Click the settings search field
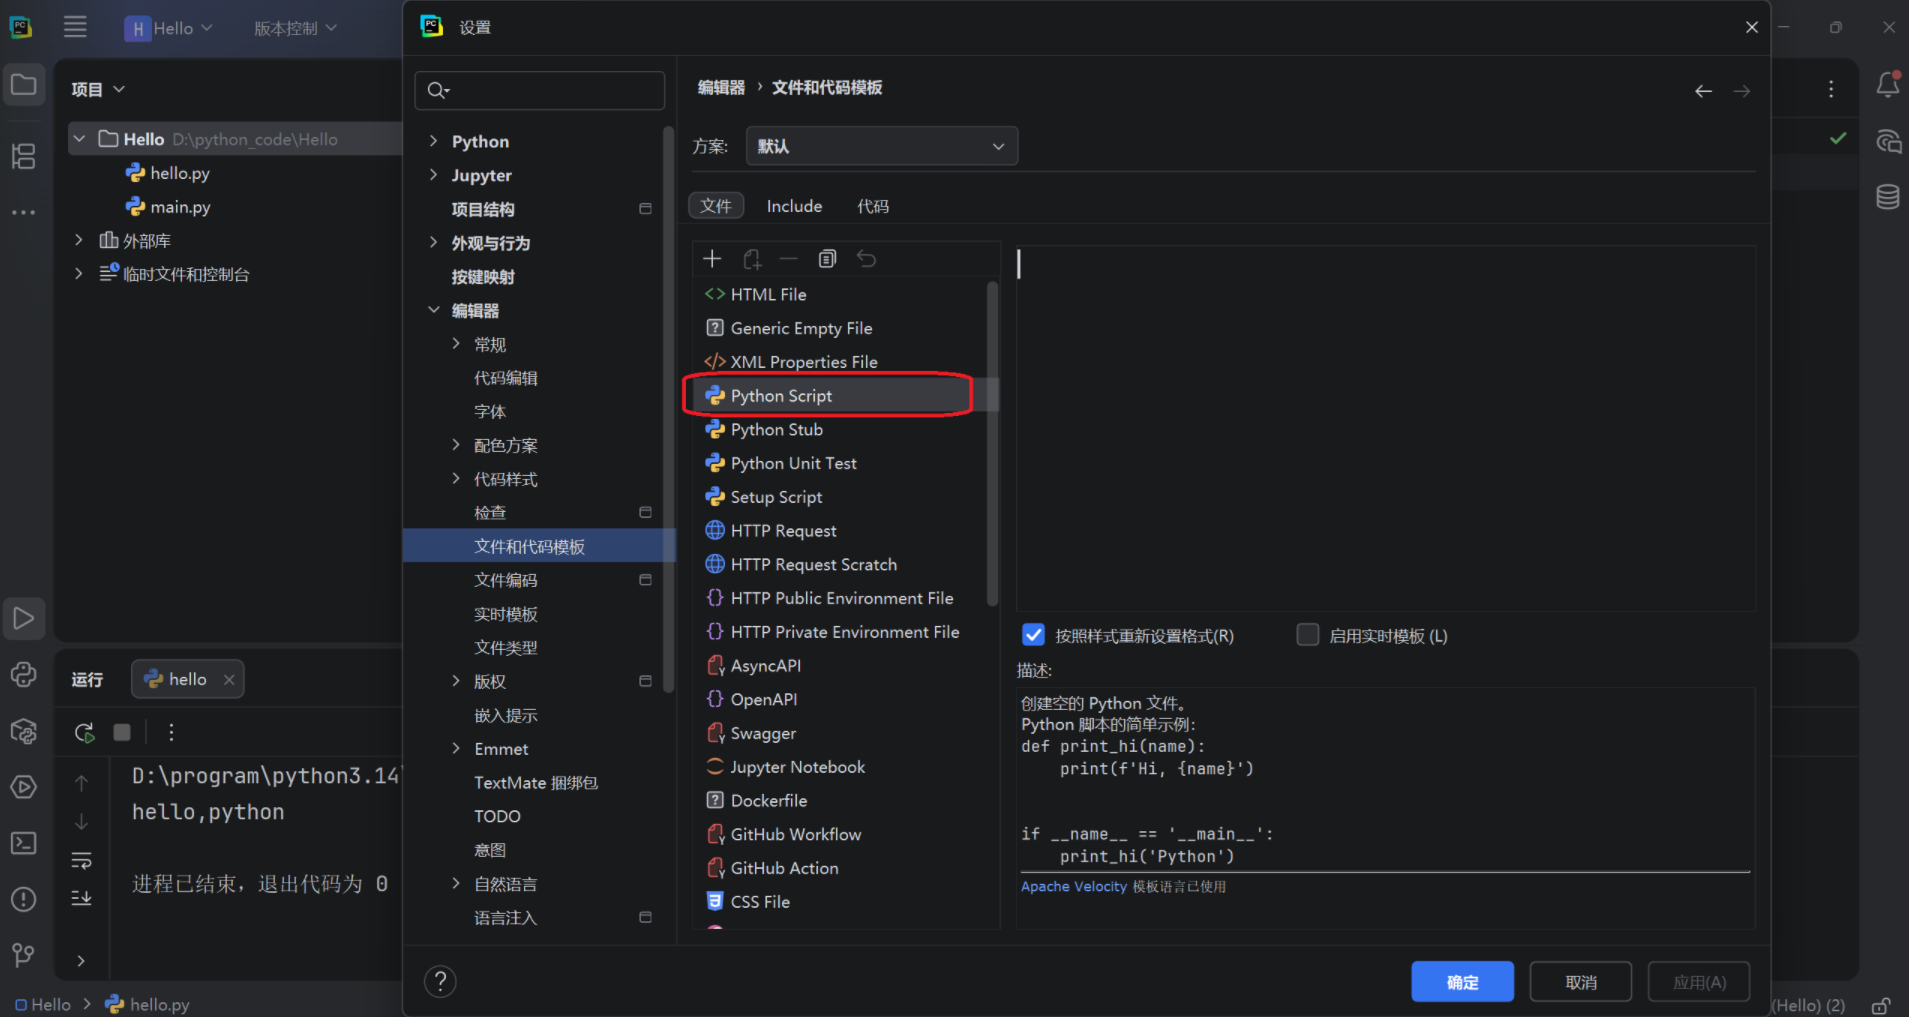 tap(539, 90)
